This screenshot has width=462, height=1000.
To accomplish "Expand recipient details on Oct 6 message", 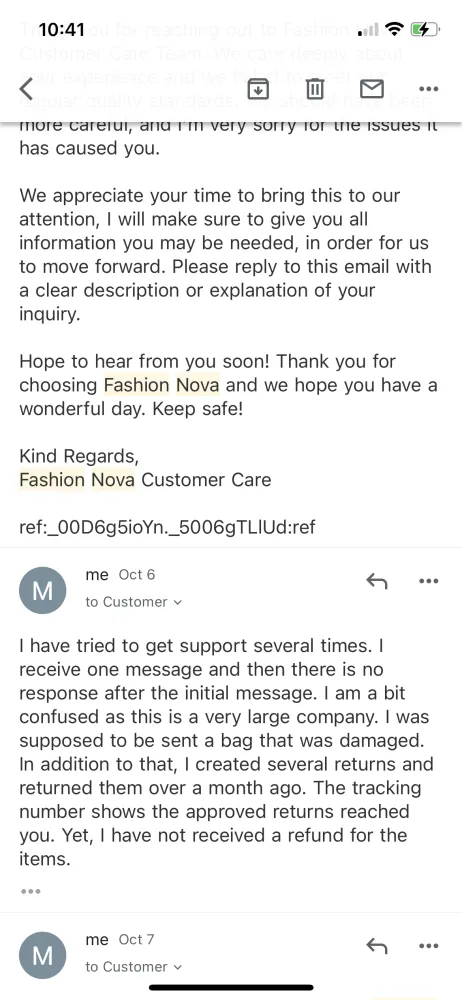I will pyautogui.click(x=133, y=602).
